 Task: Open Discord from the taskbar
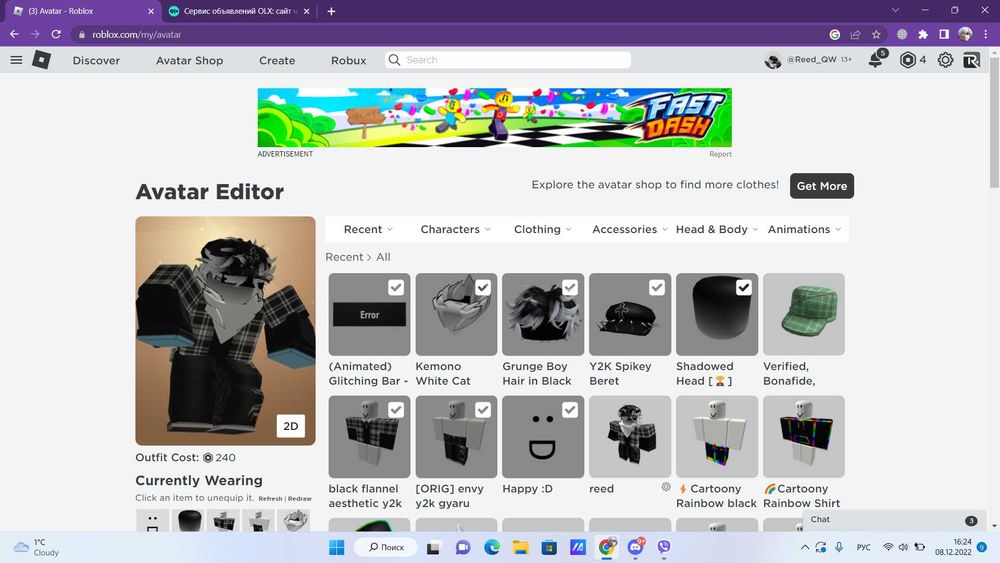tap(636, 546)
